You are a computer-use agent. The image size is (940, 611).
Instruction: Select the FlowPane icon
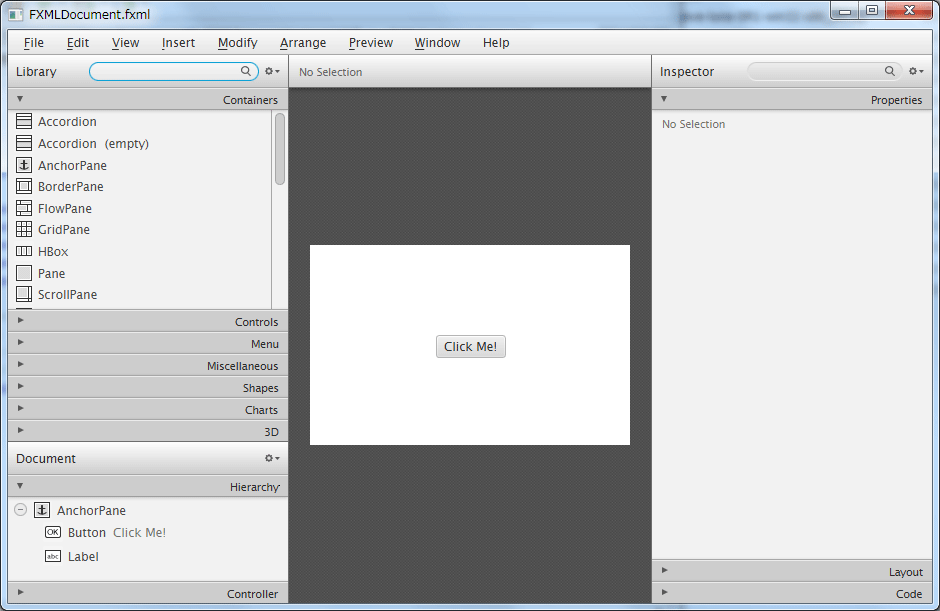pyautogui.click(x=24, y=208)
